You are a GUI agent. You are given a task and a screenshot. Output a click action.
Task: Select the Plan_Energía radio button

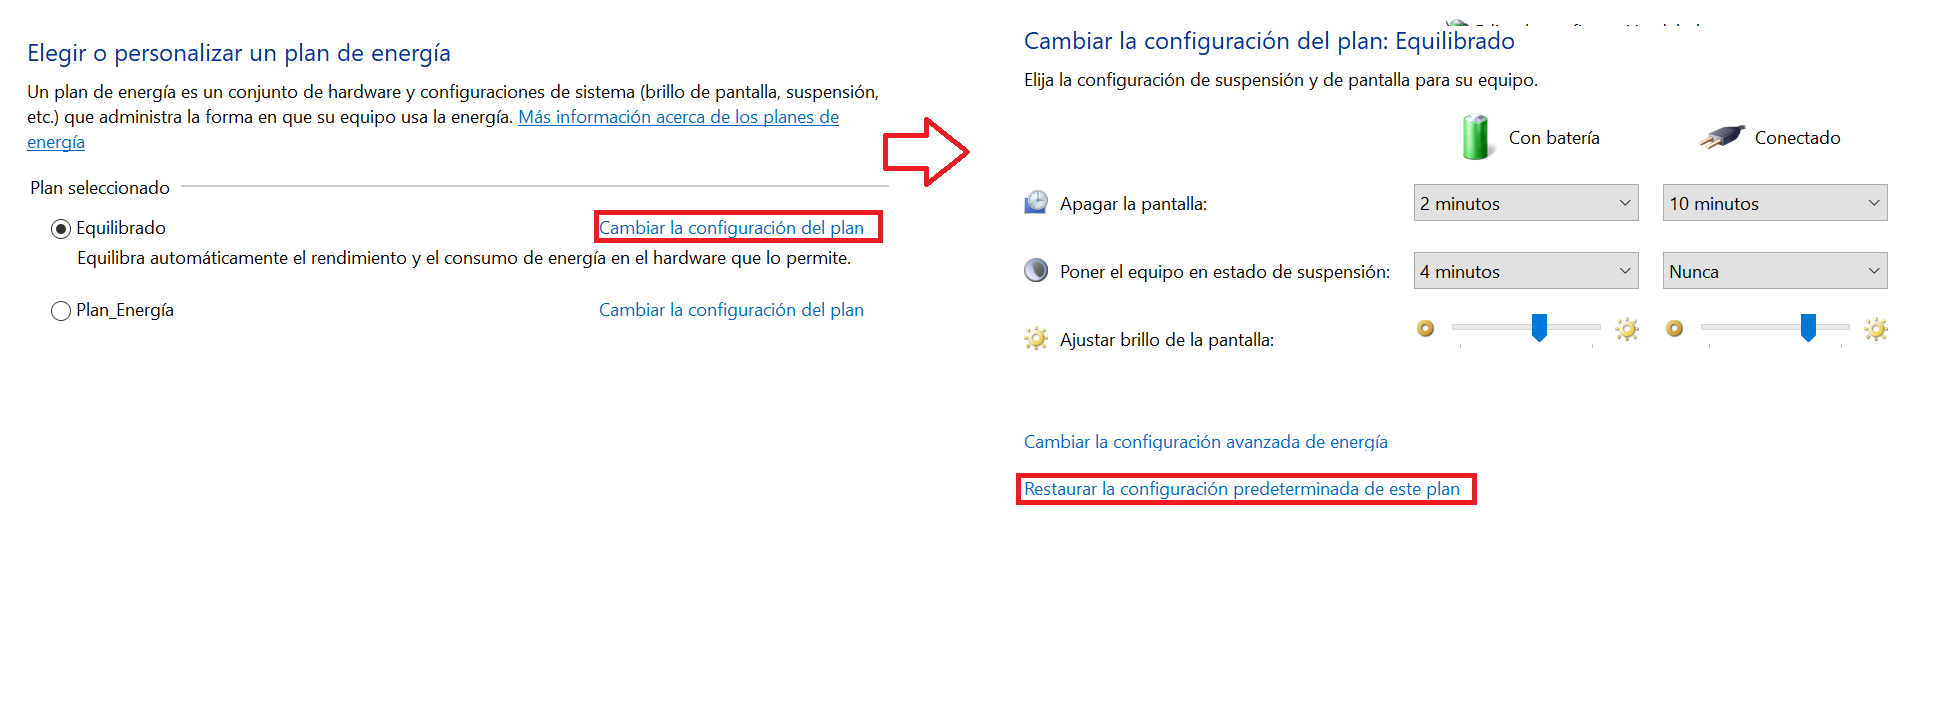tap(61, 311)
